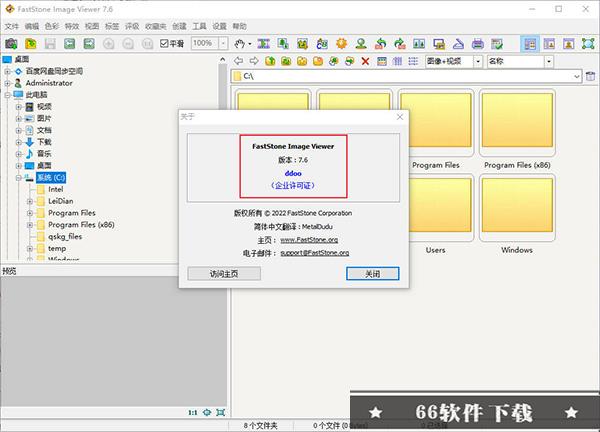Click the recycle bin icon beside path bar
The height and width of the screenshot is (432, 600).
(x=590, y=76)
